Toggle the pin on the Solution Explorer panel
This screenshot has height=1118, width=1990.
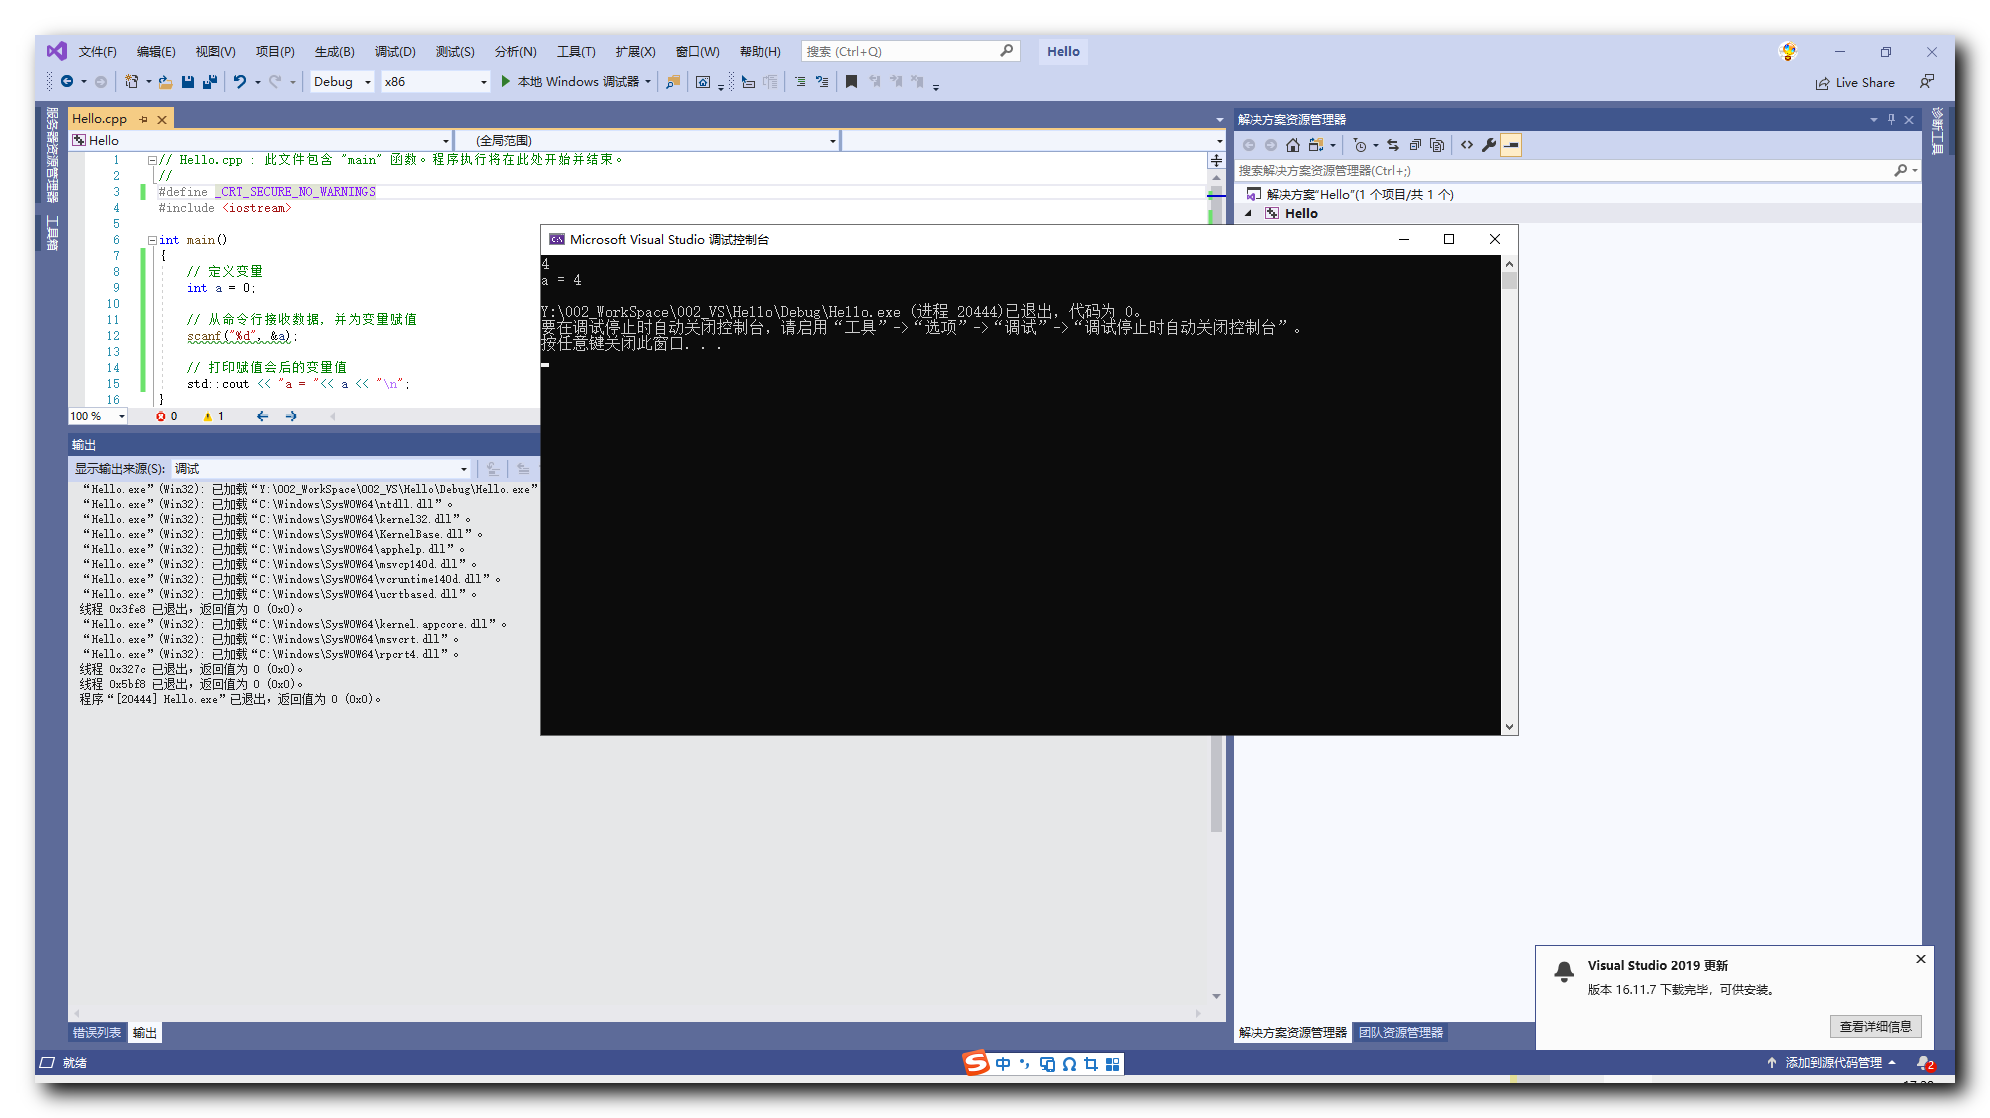pos(1891,118)
